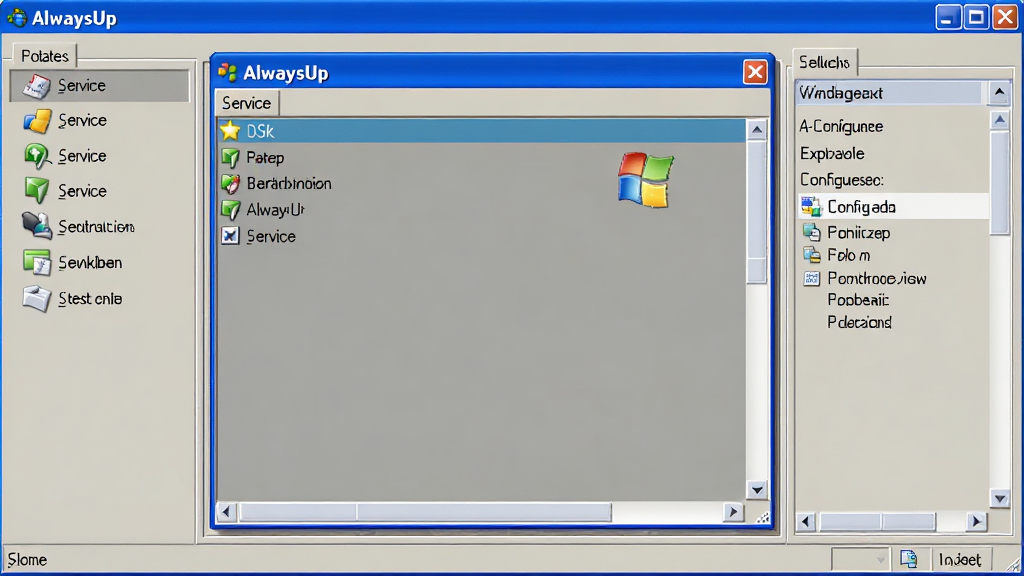Viewport: 1024px width, 576px height.
Task: Click the green shield icon beside AlwayUr
Action: point(230,210)
